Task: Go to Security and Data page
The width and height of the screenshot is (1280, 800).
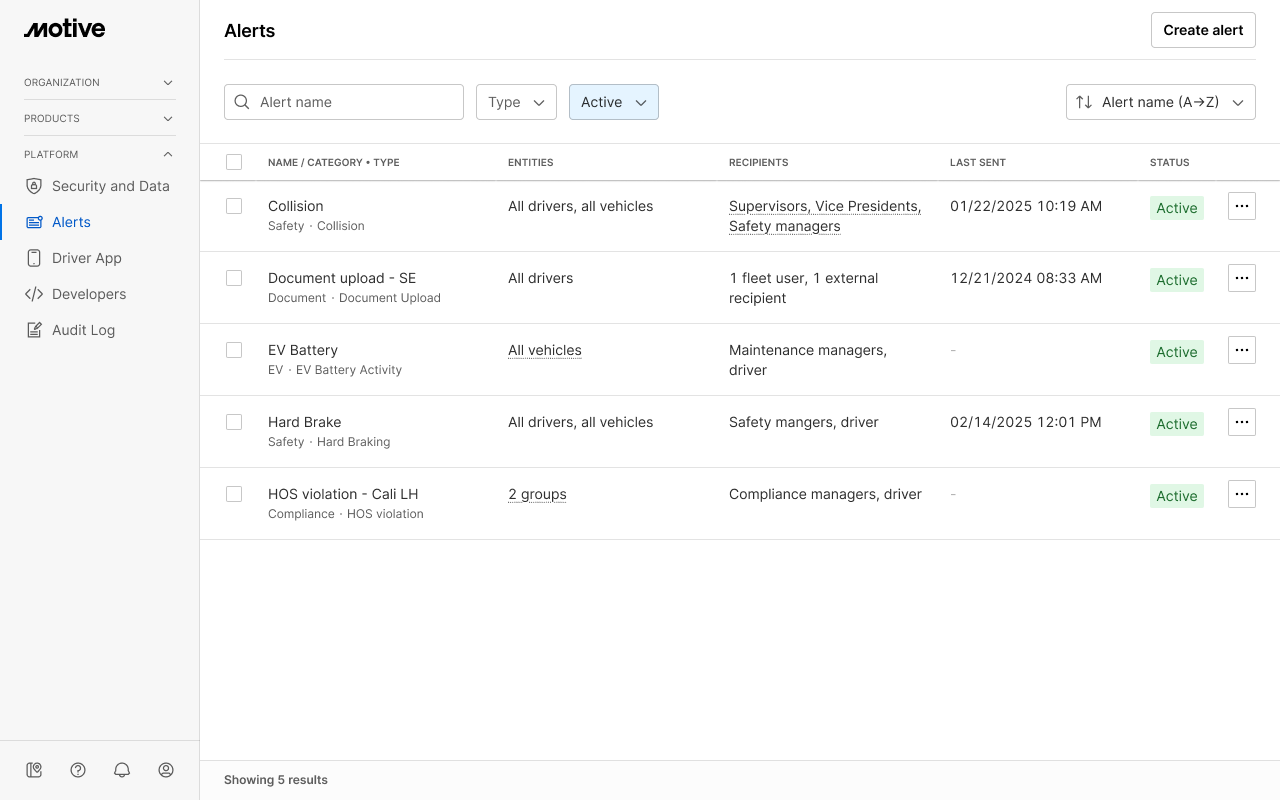Action: pyautogui.click(x=110, y=186)
